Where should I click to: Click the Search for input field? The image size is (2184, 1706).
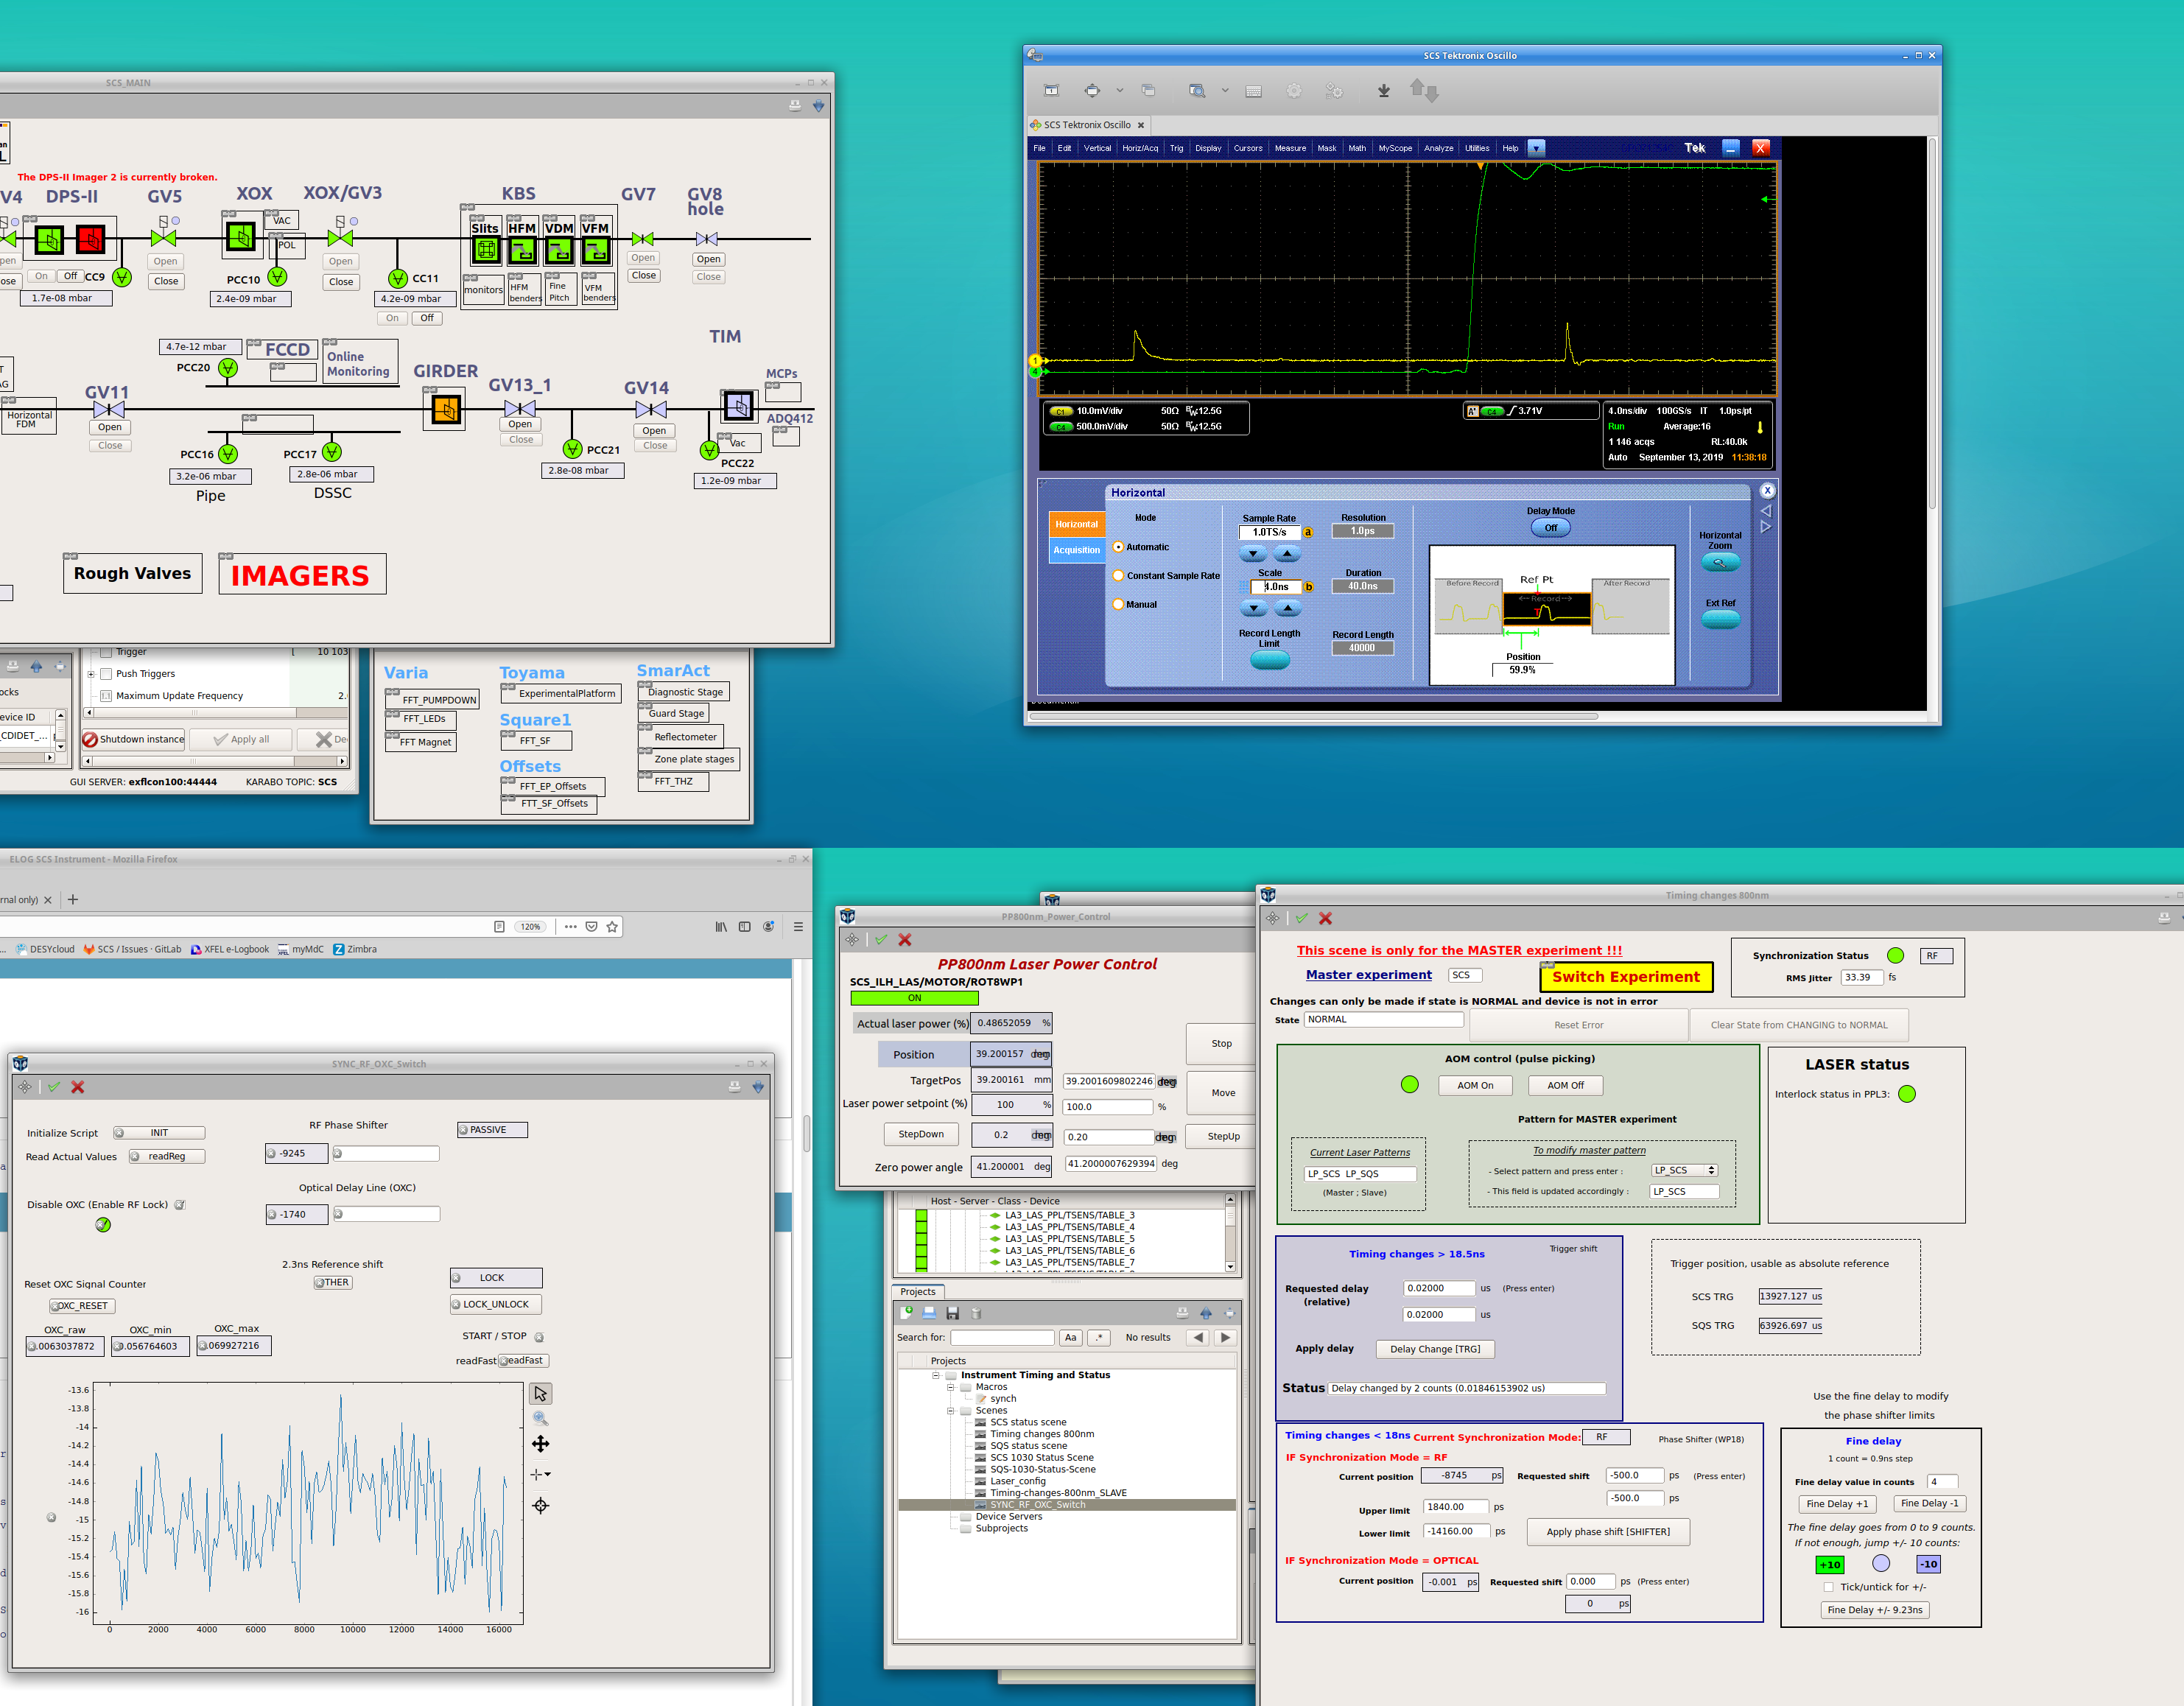coord(1002,1338)
